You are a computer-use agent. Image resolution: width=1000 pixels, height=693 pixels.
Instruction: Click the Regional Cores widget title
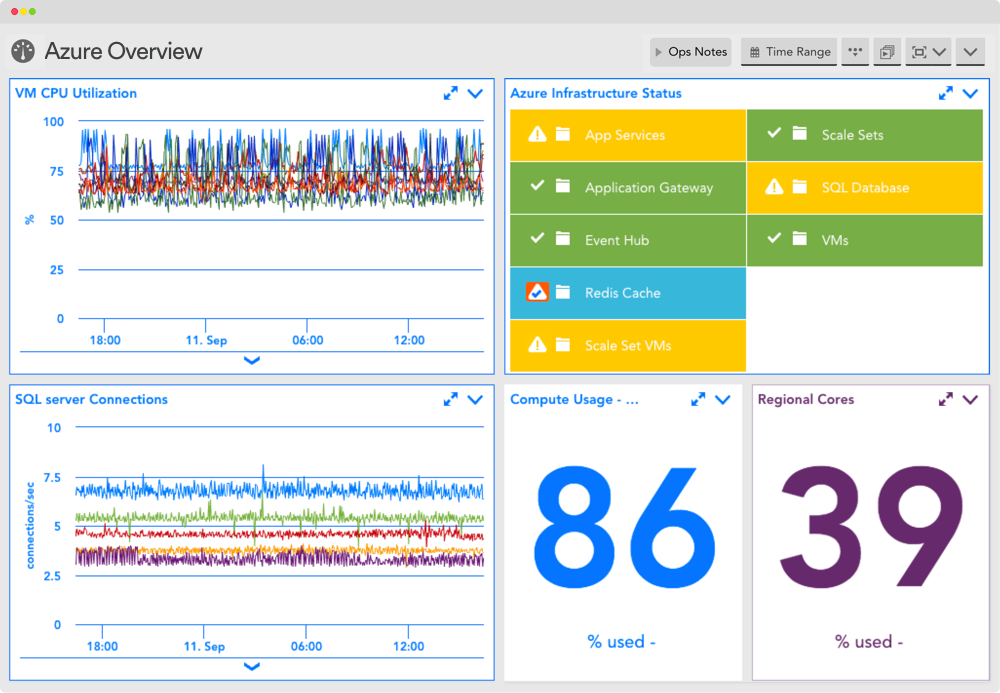805,399
